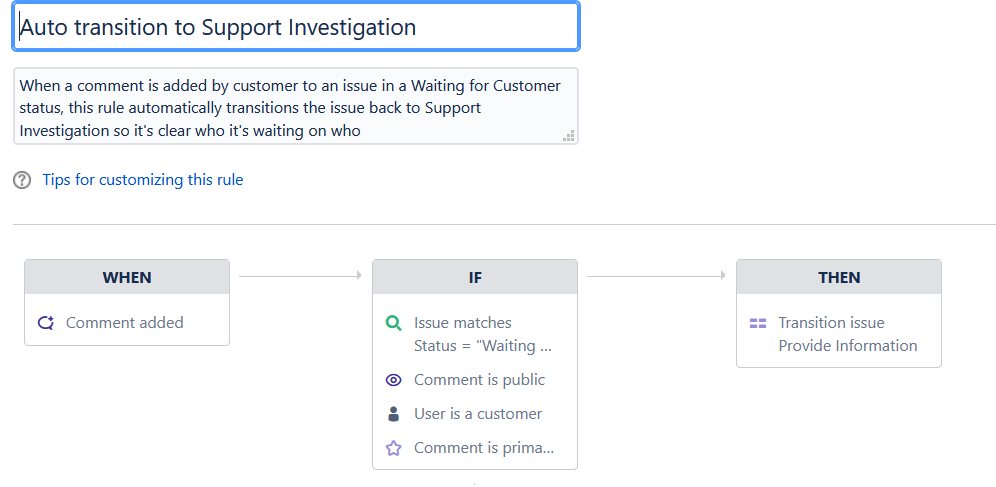The height and width of the screenshot is (487, 996).
Task: Click the description box resize handle
Action: click(569, 135)
